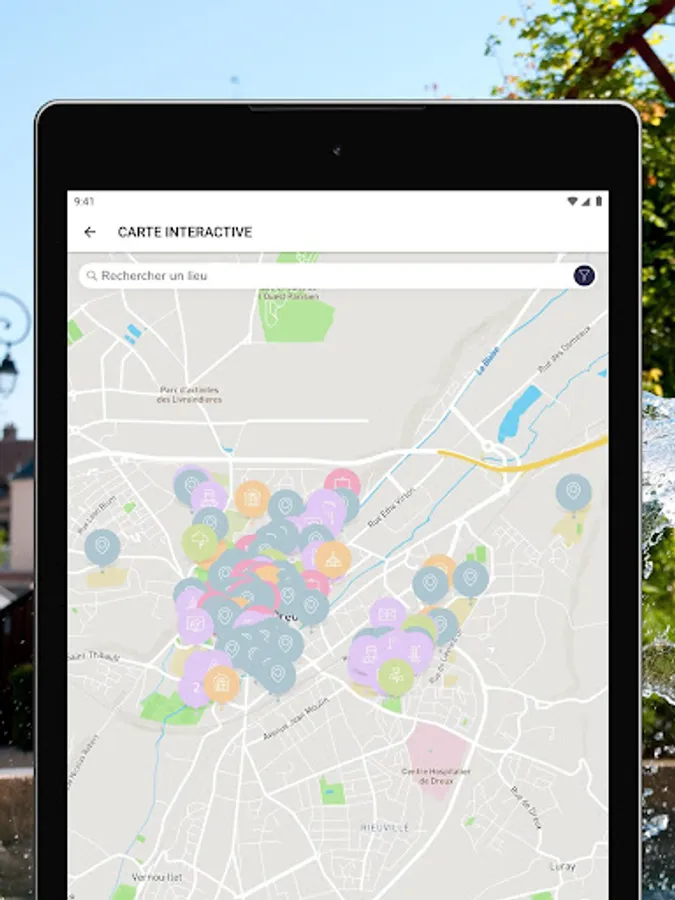This screenshot has height=900, width=675.
Task: Select the blue pin next to the Dreux label
Action: pyautogui.click(x=311, y=606)
